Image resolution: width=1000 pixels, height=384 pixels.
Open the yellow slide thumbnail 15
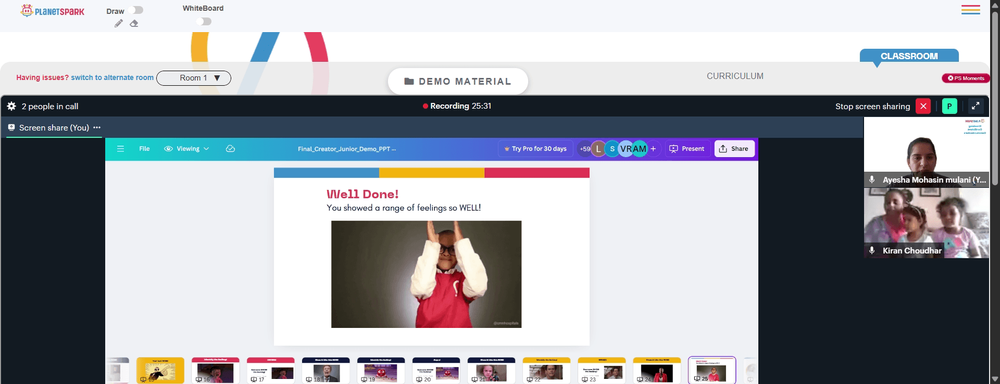click(160, 371)
